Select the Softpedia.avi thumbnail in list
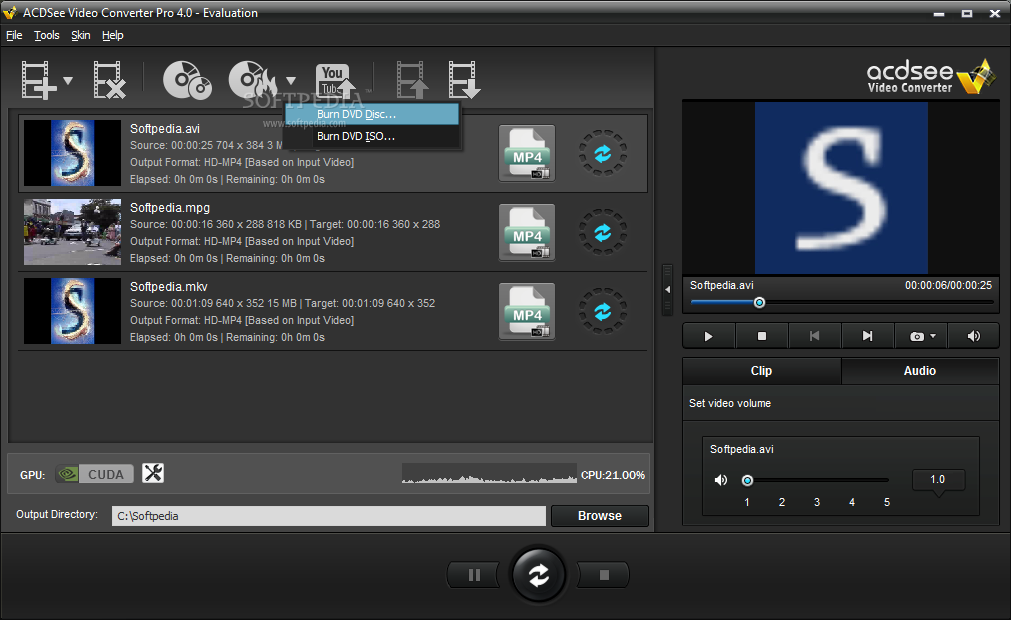1011x620 pixels. click(72, 153)
